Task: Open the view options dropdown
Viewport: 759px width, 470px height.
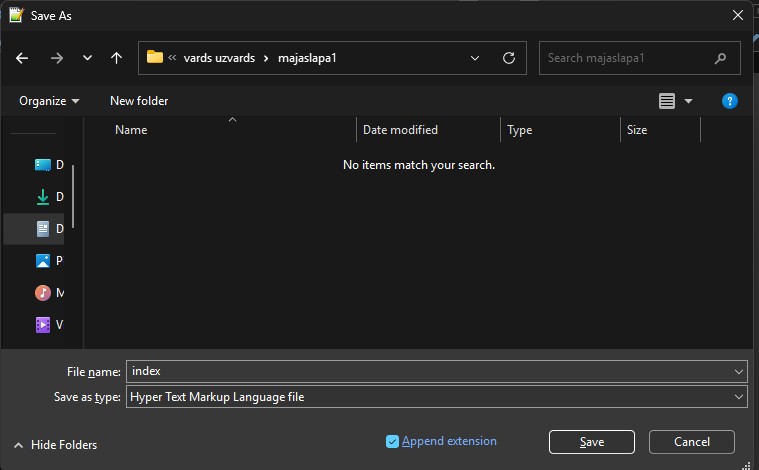Action: [688, 101]
